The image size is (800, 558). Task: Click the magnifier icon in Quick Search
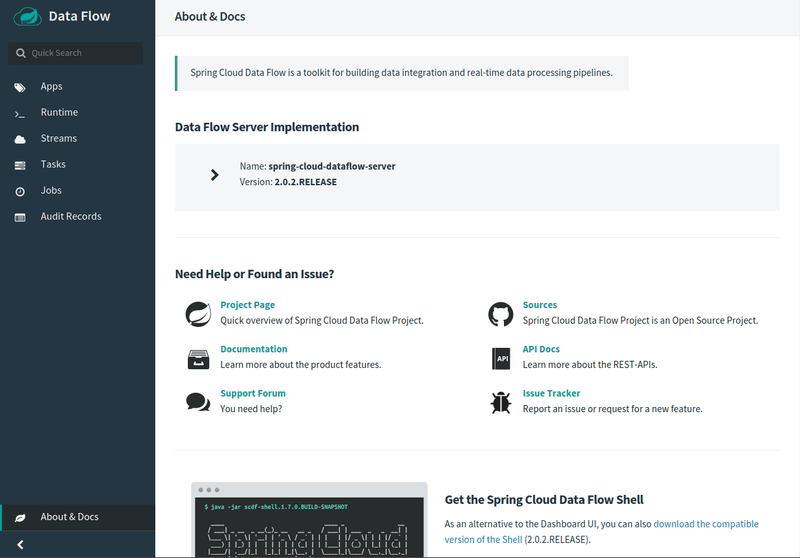click(20, 53)
